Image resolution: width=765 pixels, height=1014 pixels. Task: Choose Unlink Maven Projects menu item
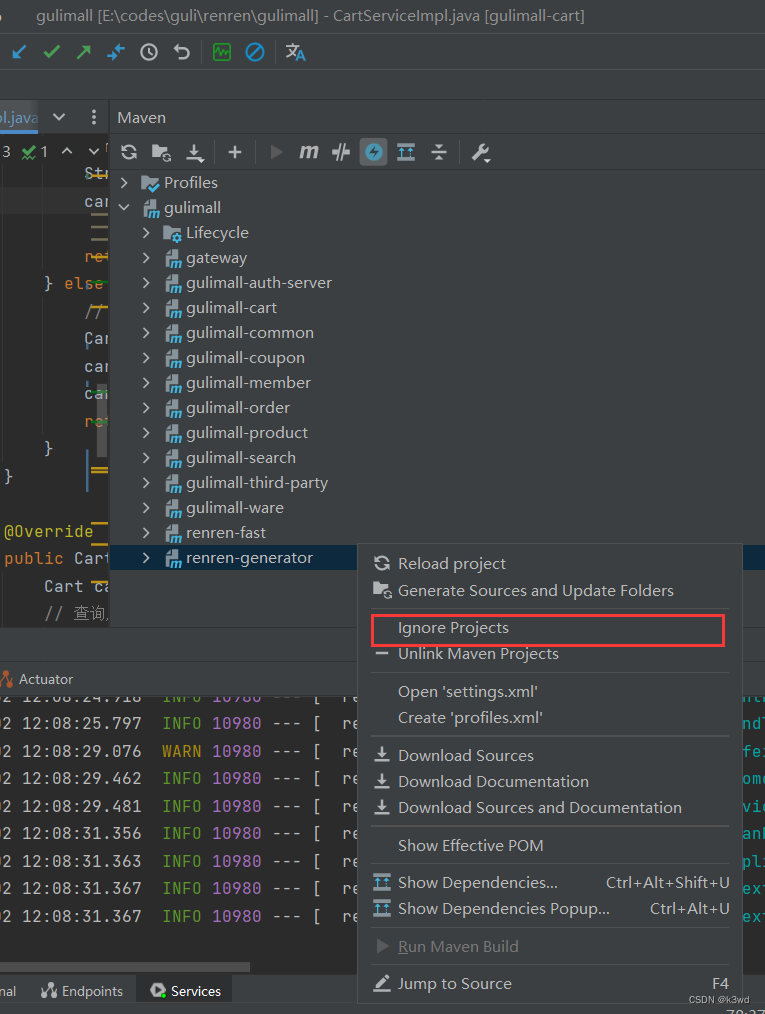coord(550,654)
